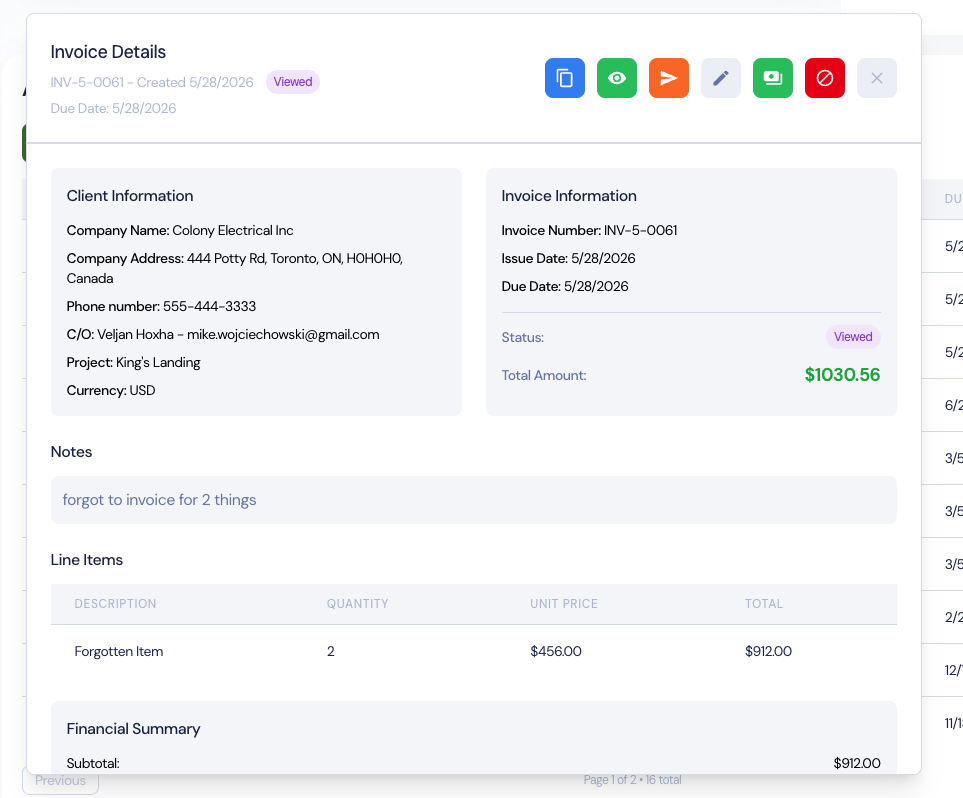Image resolution: width=963 pixels, height=798 pixels.
Task: Click the Viewed status badge in Invoice Information
Action: tap(852, 337)
